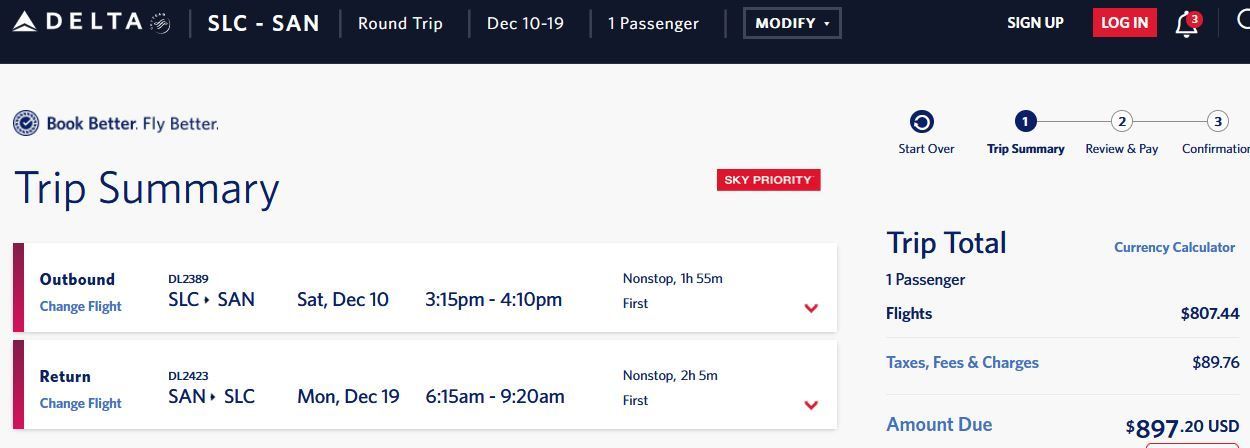The image size is (1250, 448).
Task: Open the Currency Calculator
Action: pos(1174,247)
